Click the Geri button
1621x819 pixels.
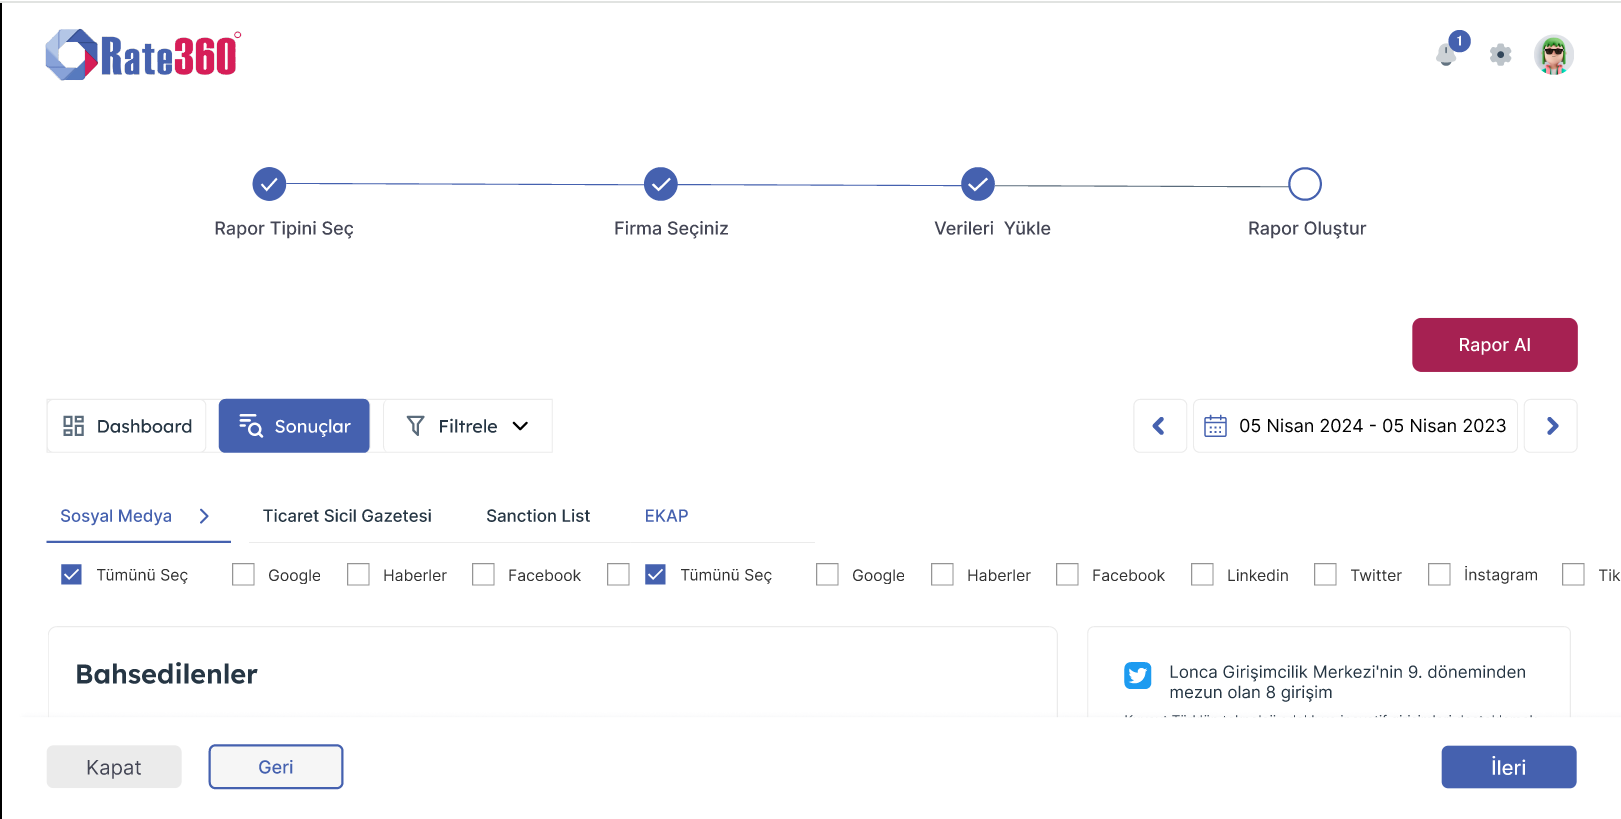coord(276,767)
